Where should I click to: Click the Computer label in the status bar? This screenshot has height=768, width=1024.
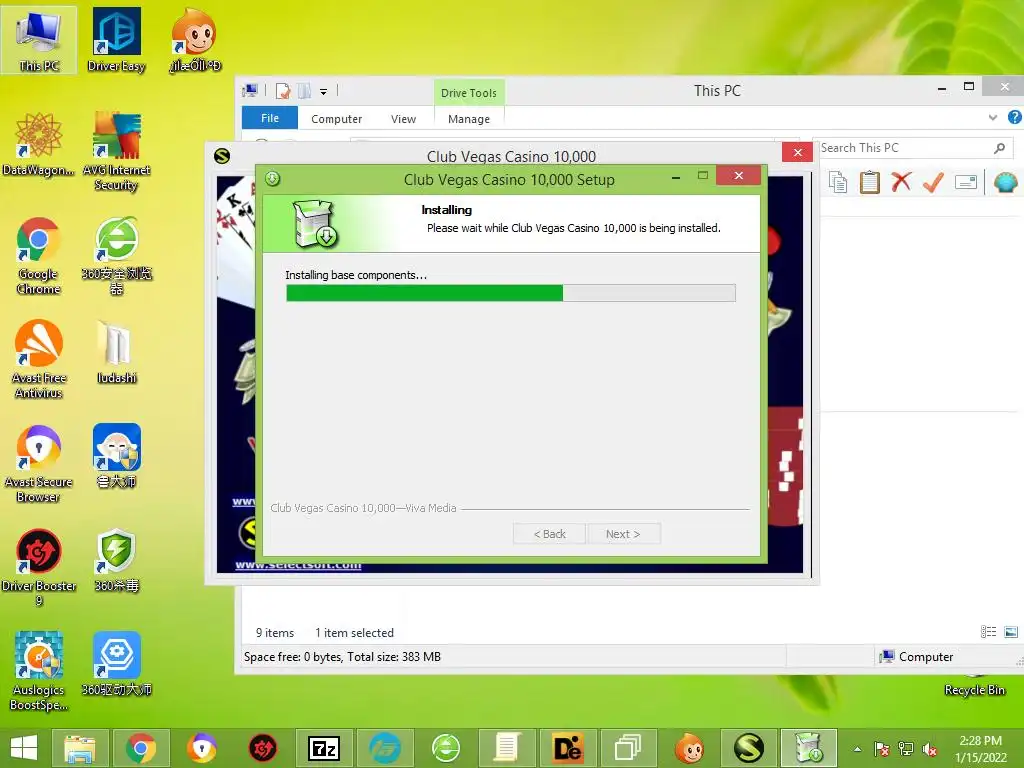[x=925, y=657]
